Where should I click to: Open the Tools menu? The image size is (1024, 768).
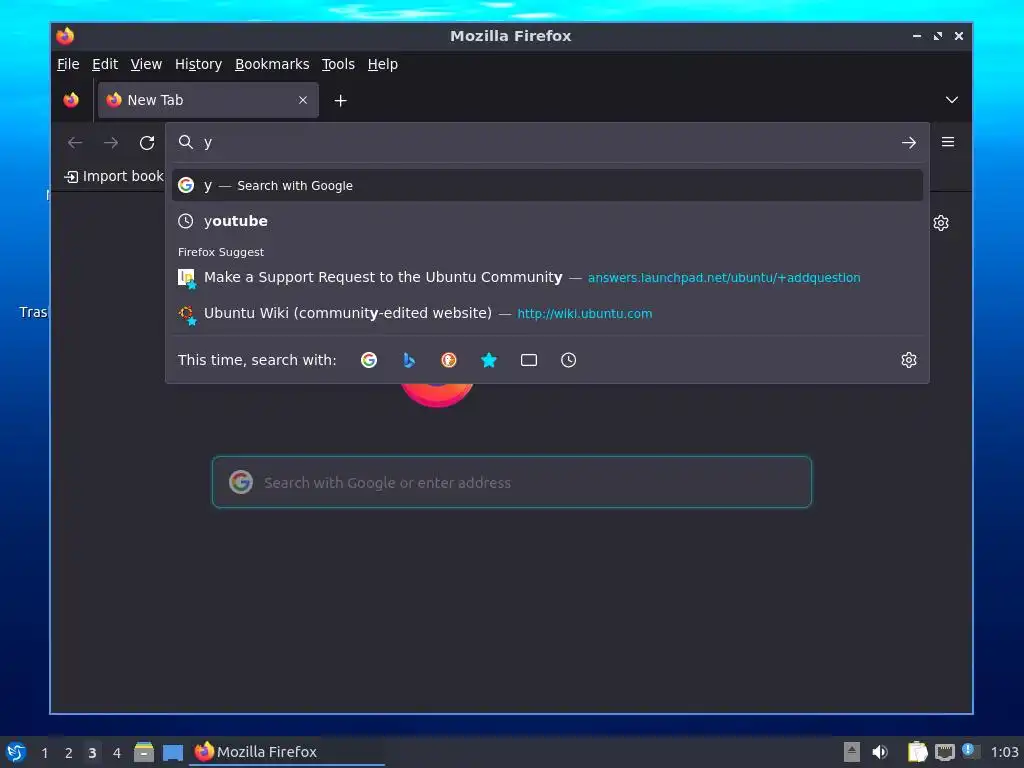(338, 64)
